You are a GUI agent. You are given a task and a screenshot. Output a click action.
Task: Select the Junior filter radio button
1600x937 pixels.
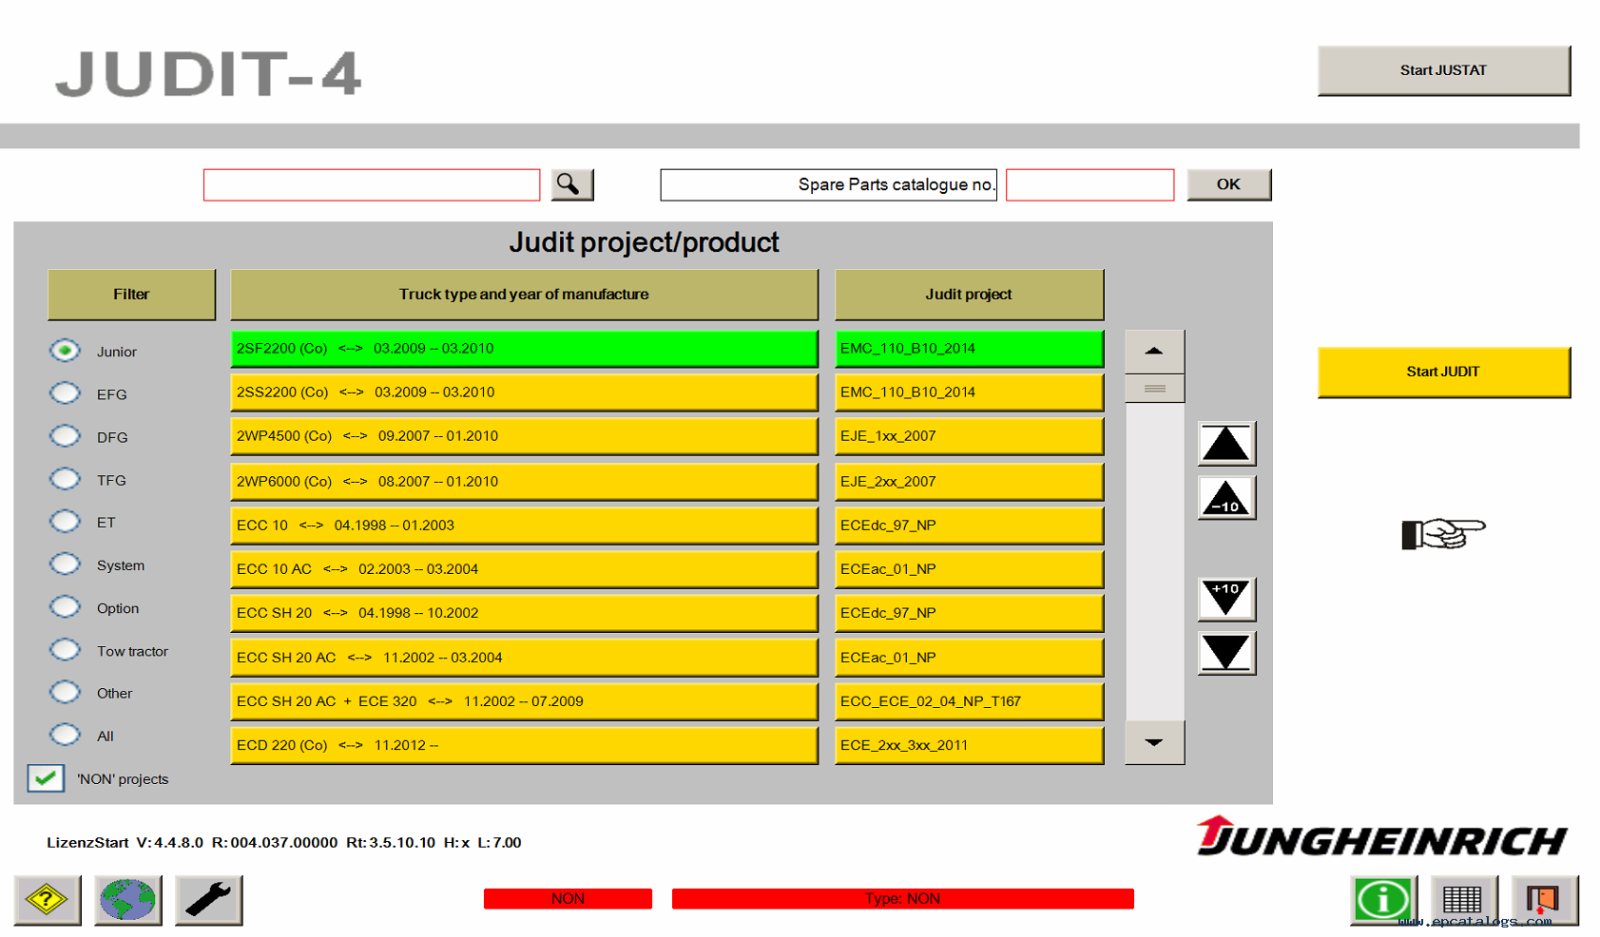pyautogui.click(x=65, y=351)
